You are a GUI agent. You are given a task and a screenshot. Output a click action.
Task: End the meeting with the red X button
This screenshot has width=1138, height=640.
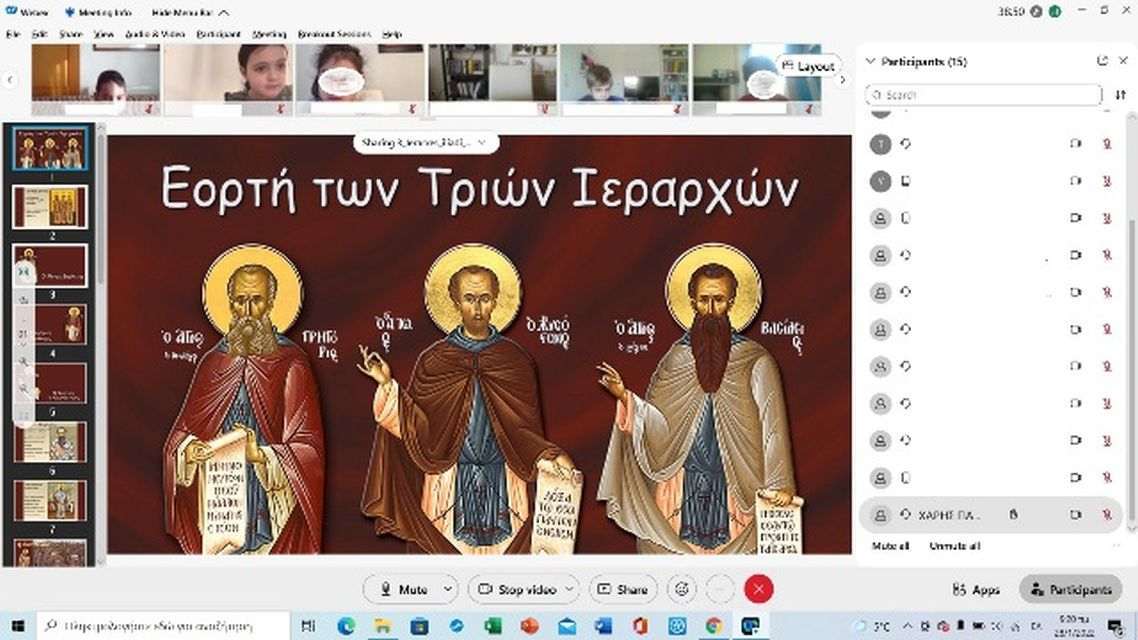758,589
